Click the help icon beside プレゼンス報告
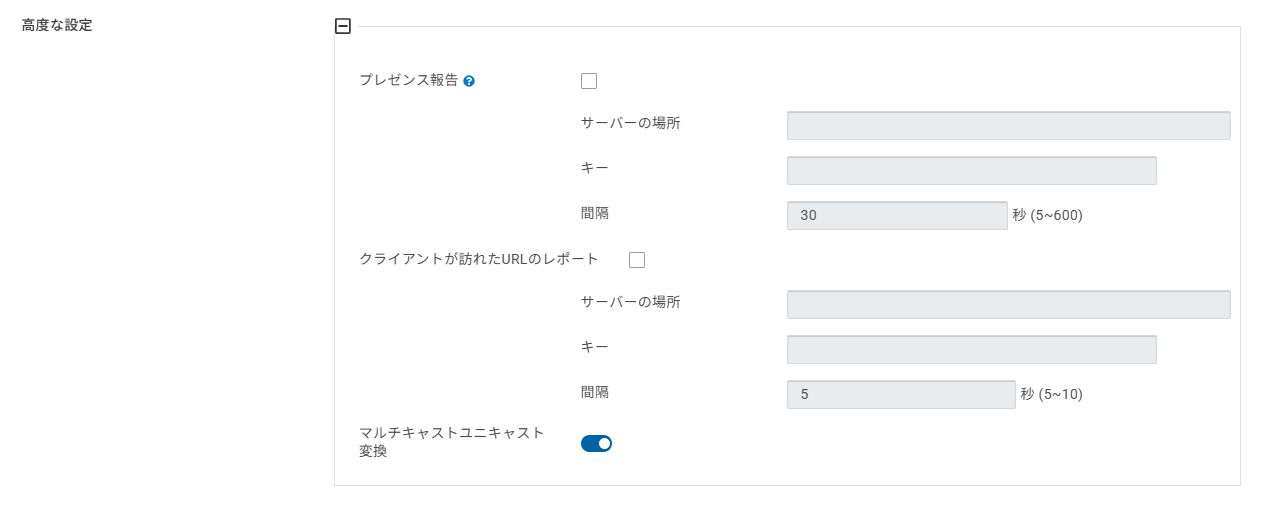 (469, 81)
